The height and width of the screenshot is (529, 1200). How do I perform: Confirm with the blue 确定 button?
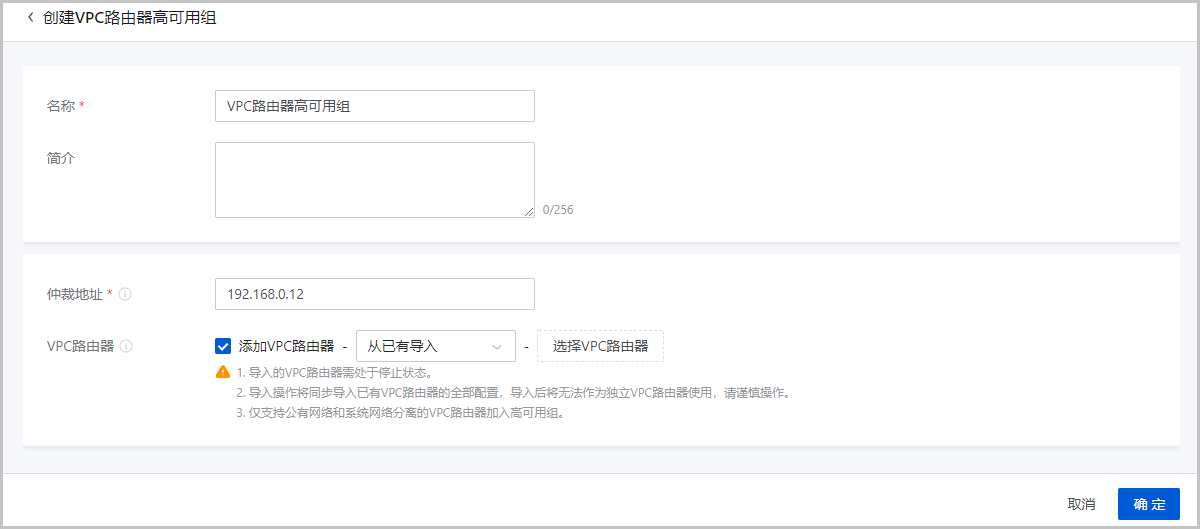(x=1149, y=504)
